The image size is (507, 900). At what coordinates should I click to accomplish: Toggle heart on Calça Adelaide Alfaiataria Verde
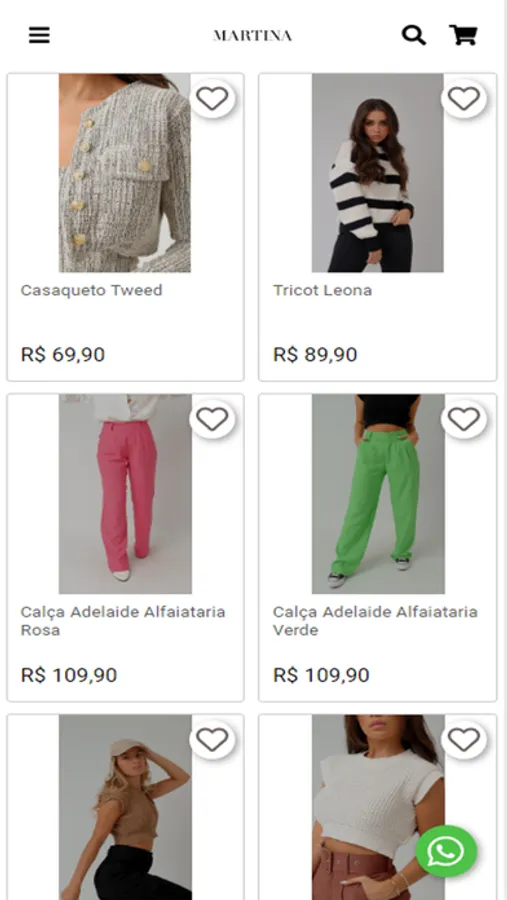click(x=464, y=419)
